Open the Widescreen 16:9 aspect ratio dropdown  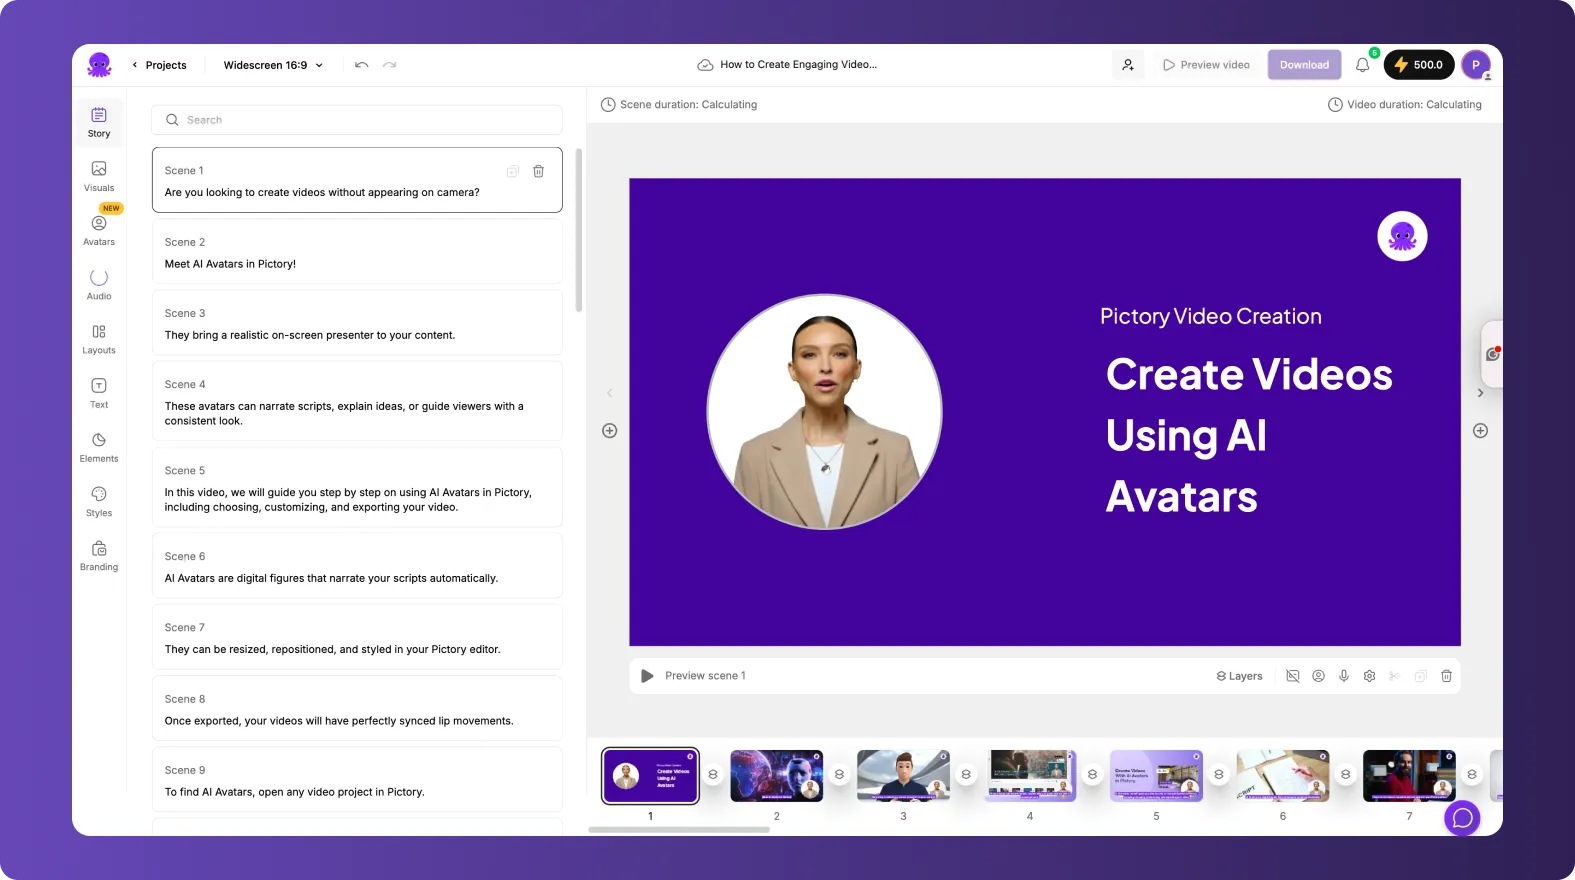pyautogui.click(x=273, y=65)
